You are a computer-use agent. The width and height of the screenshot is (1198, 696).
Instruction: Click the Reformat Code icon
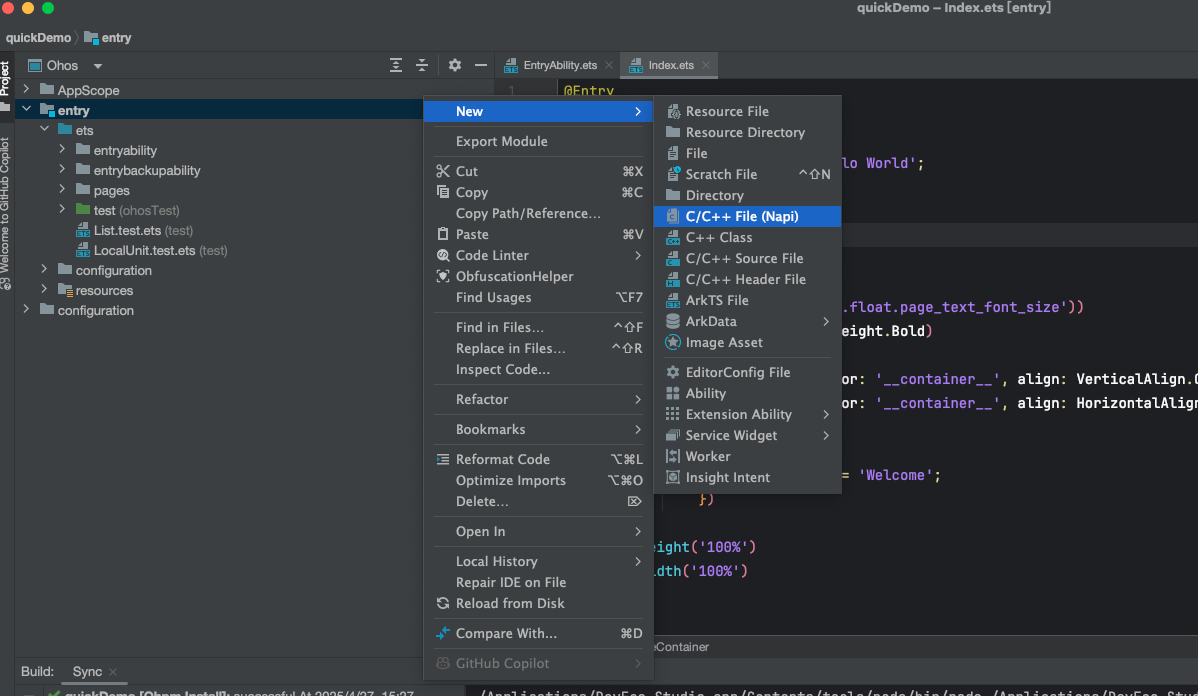(443, 459)
